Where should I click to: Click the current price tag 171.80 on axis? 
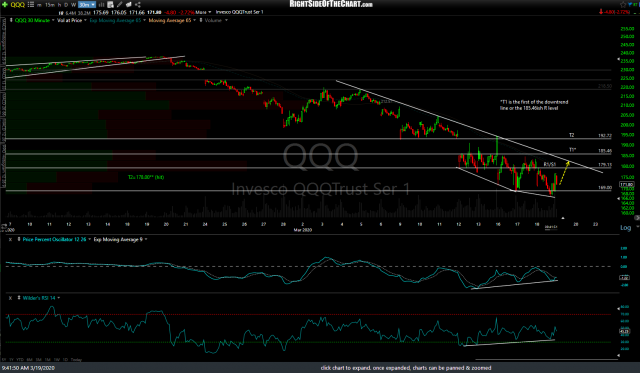pyautogui.click(x=627, y=184)
